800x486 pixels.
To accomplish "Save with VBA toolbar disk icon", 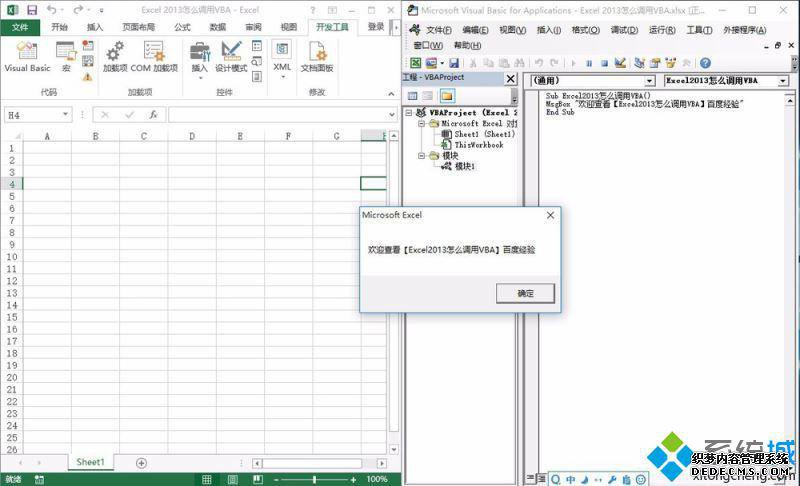I will point(454,63).
